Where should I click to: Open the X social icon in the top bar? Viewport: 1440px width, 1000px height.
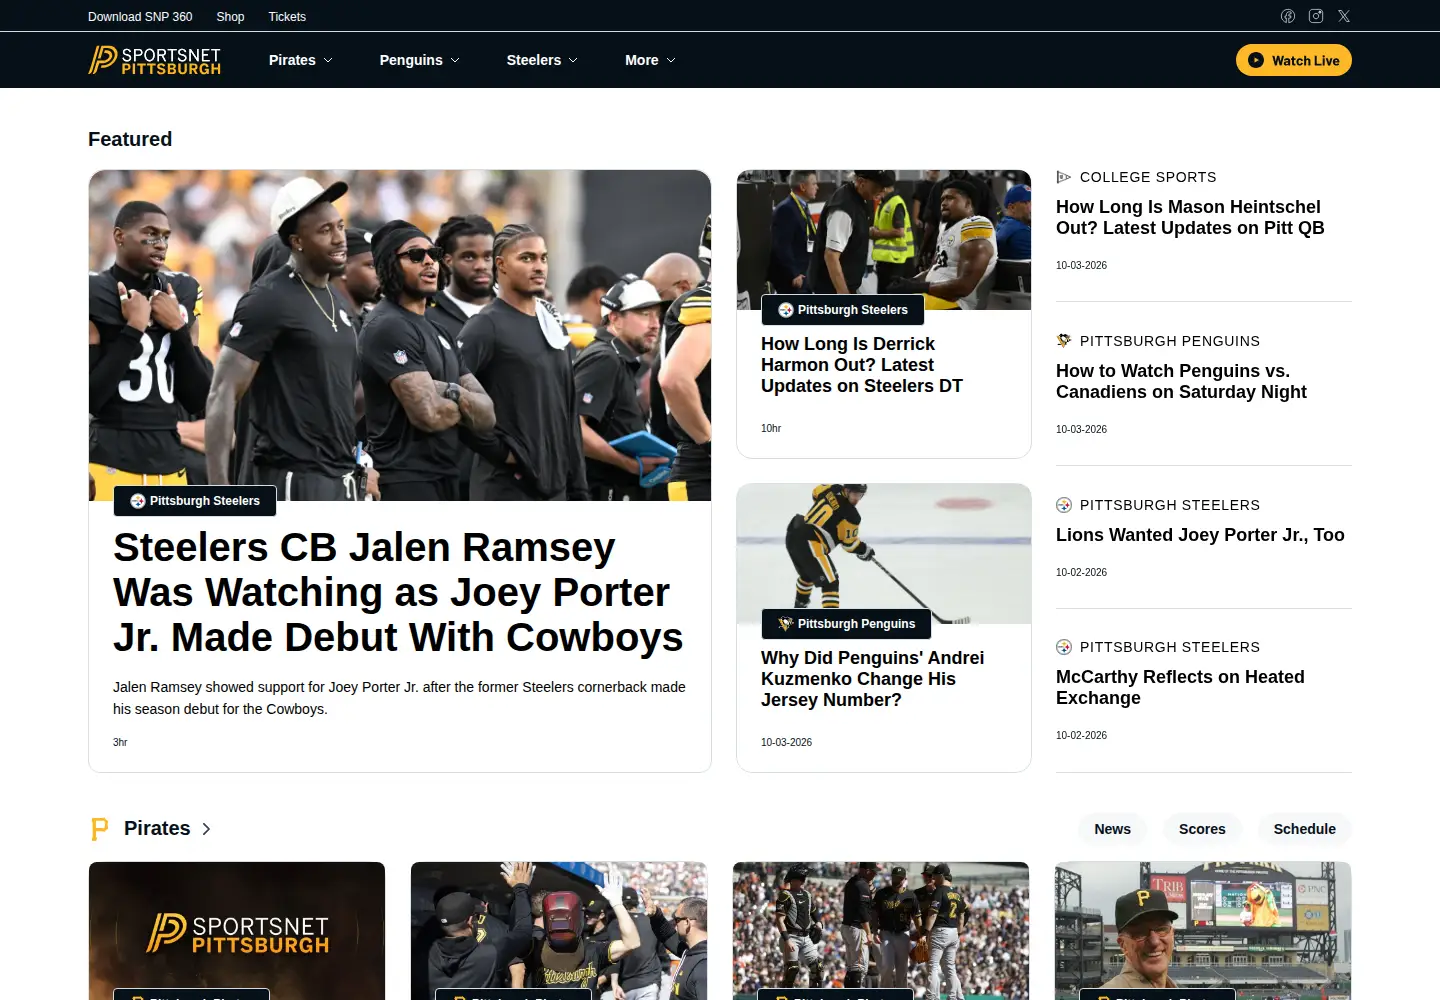1344,16
